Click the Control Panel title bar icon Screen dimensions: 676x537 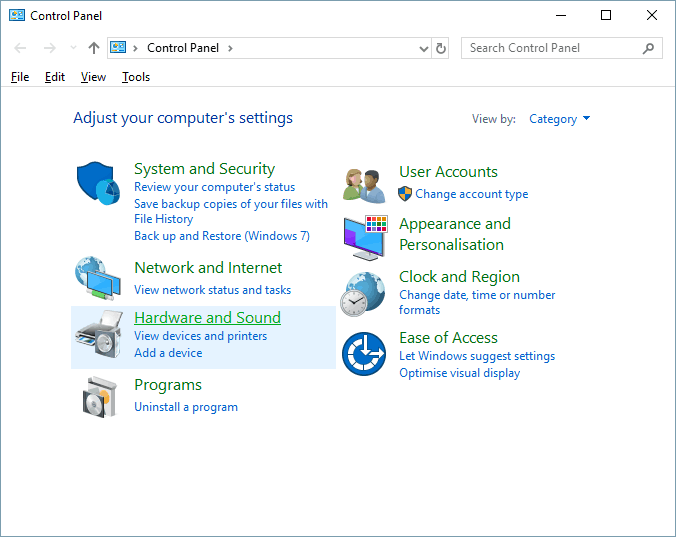tap(17, 16)
